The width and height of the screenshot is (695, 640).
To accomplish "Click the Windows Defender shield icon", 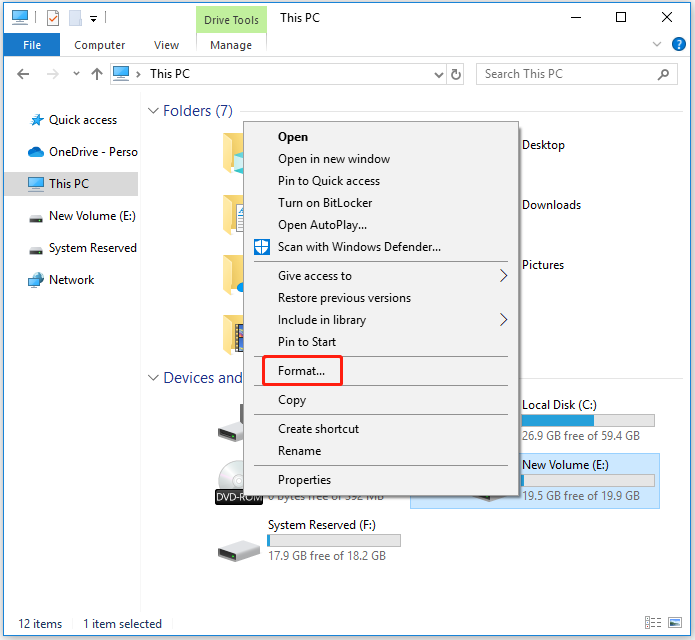I will [x=262, y=247].
